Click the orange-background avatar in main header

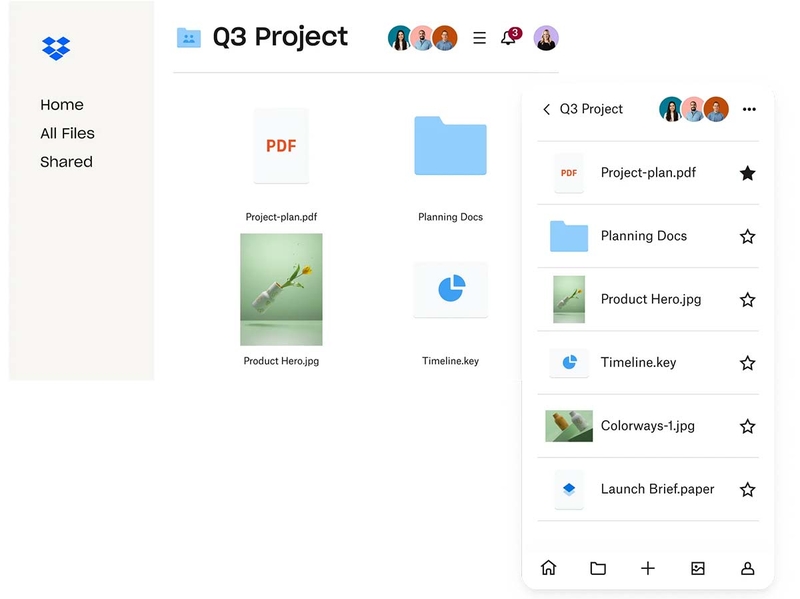point(445,38)
